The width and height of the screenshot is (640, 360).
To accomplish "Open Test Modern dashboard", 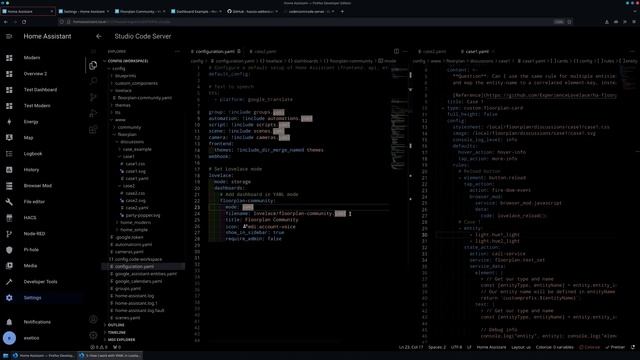I will point(37,106).
